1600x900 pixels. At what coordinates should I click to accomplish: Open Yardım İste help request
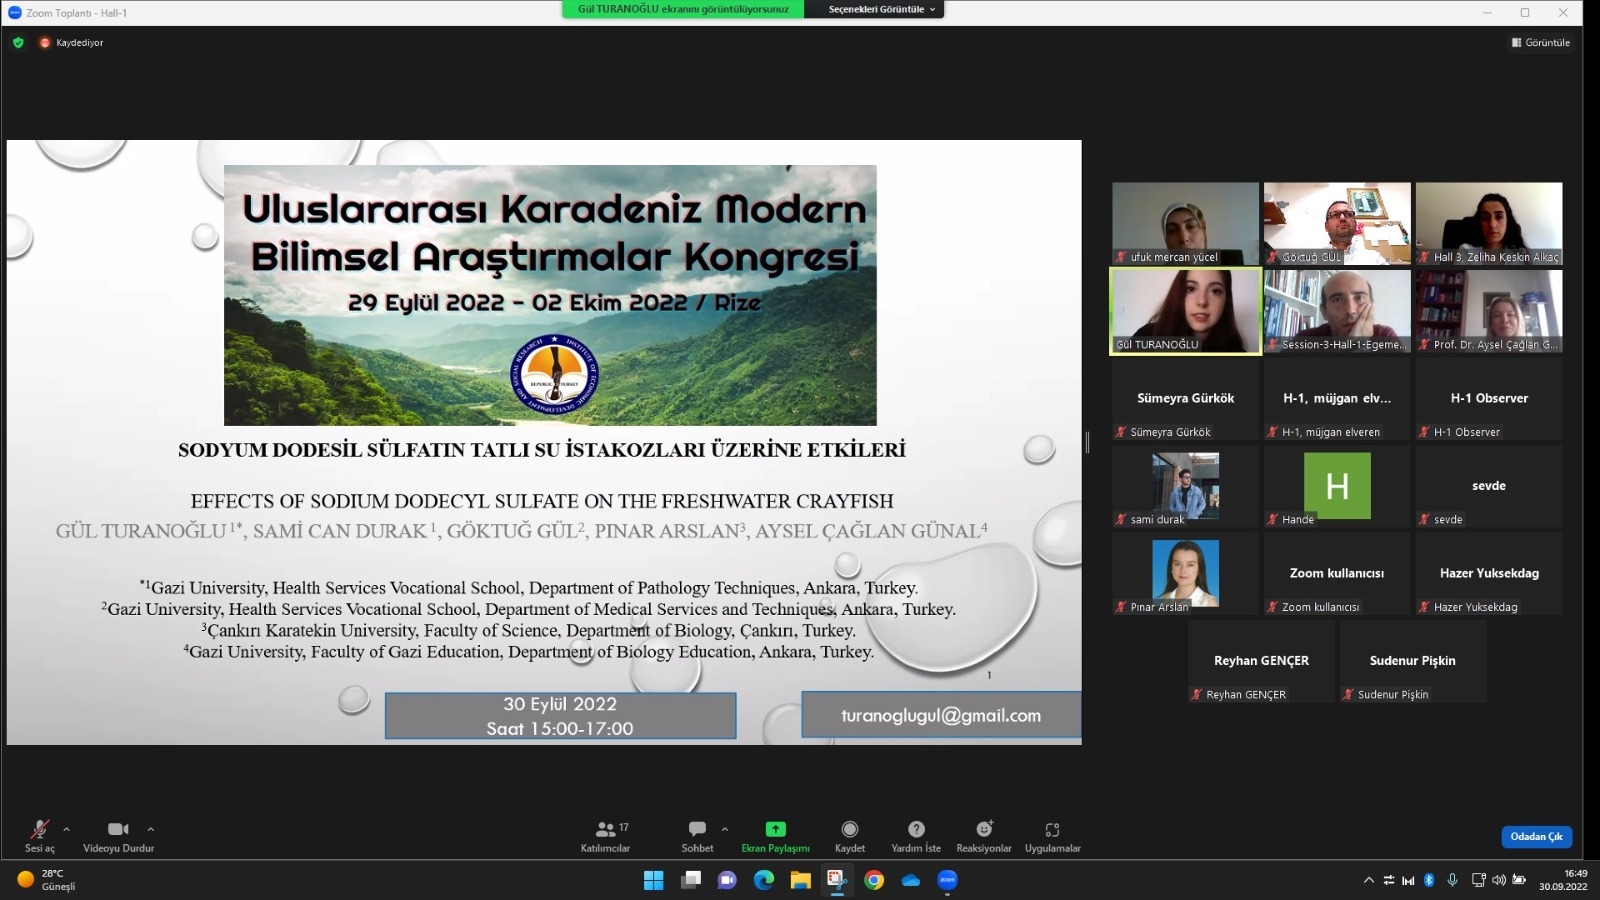916,836
